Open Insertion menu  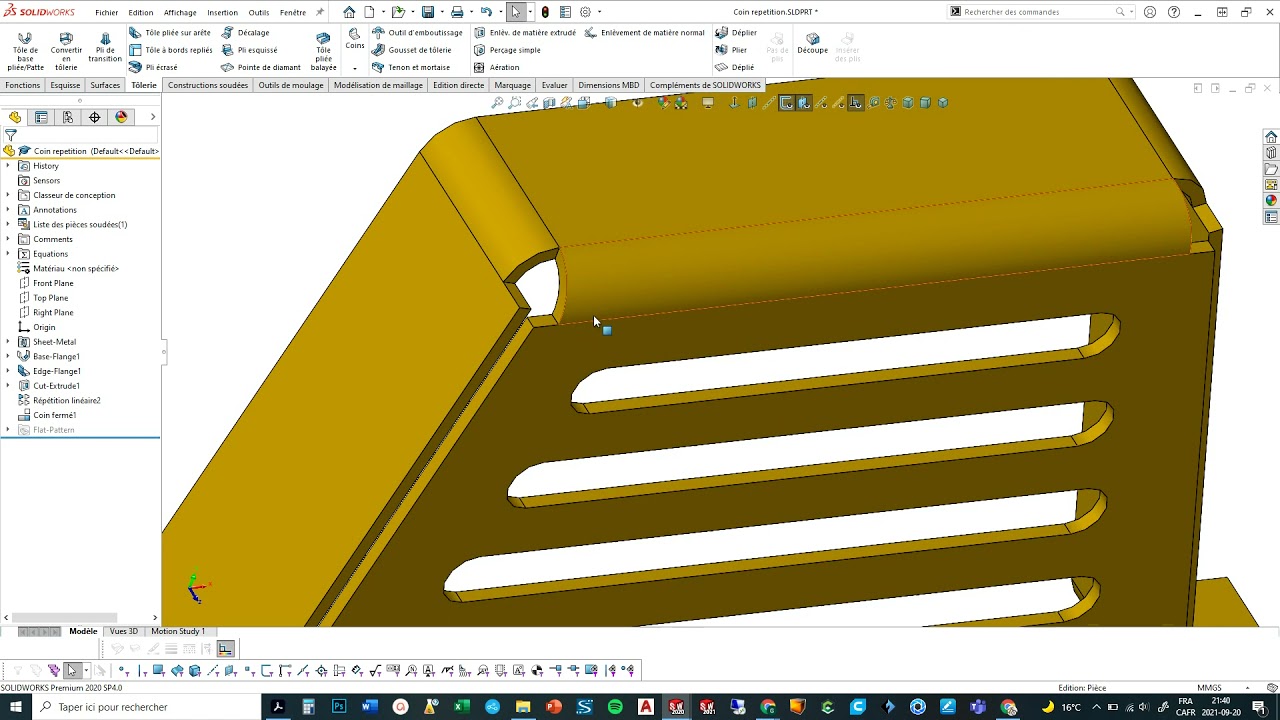(222, 12)
